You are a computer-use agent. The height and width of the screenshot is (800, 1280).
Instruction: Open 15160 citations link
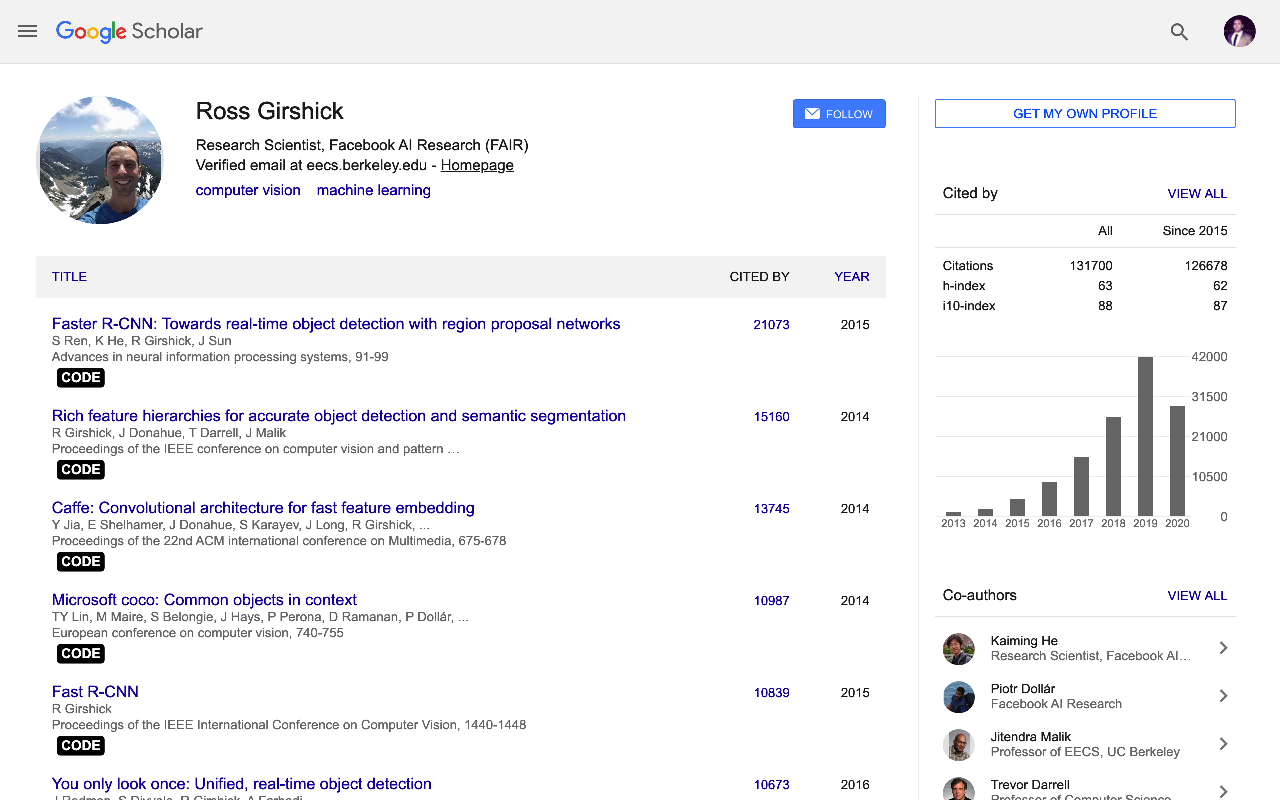(x=771, y=417)
